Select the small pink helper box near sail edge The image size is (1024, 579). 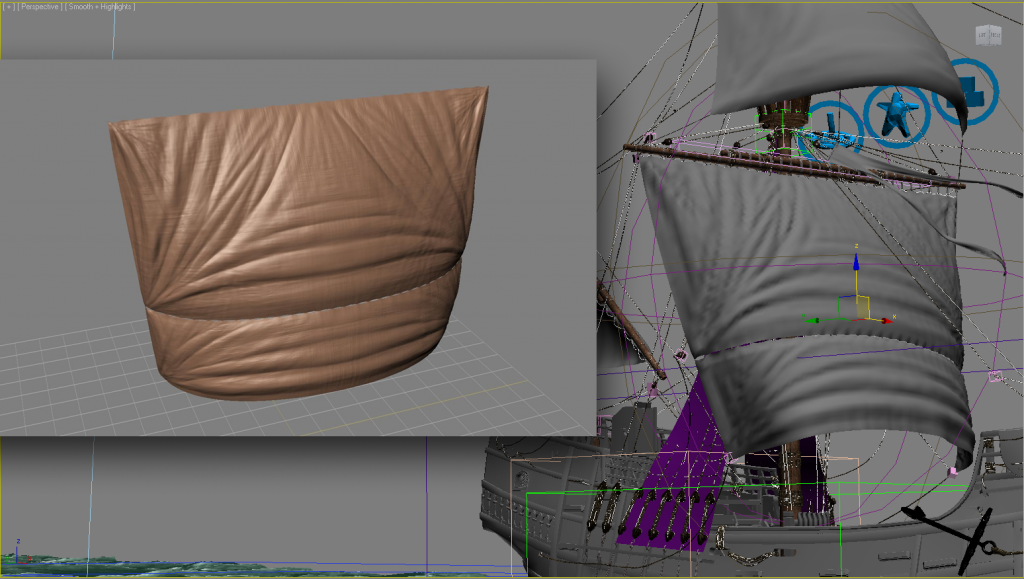pyautogui.click(x=995, y=376)
